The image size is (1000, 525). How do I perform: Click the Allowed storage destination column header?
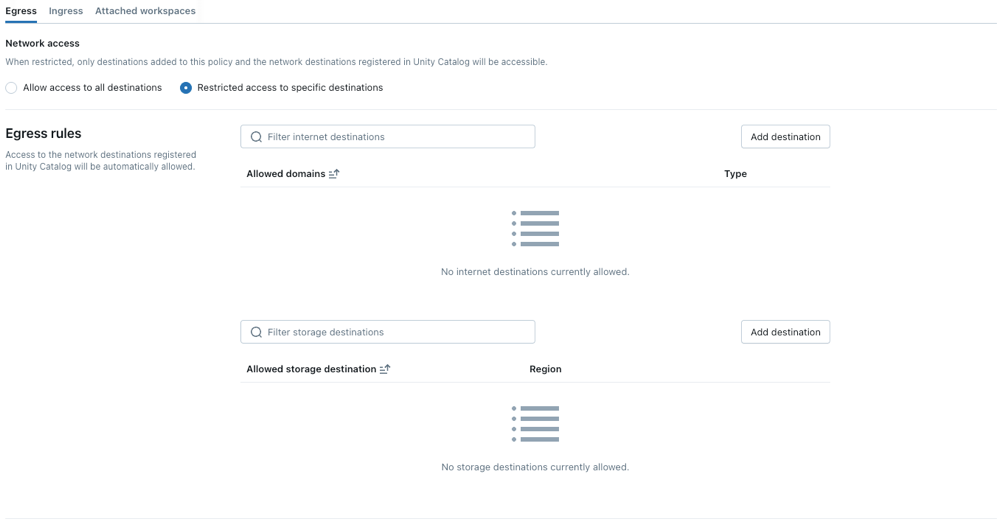coord(311,369)
